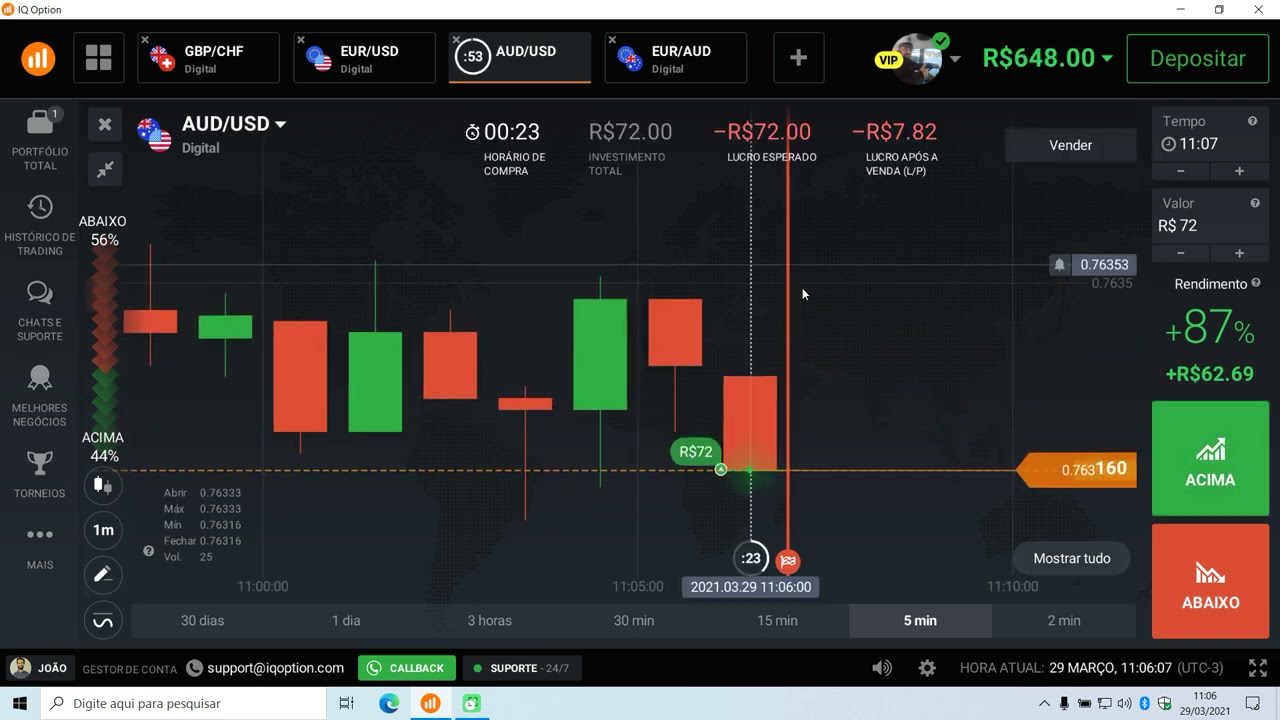The width and height of the screenshot is (1280, 720).
Task: Click SUPORTE 24/7 button
Action: [x=521, y=668]
